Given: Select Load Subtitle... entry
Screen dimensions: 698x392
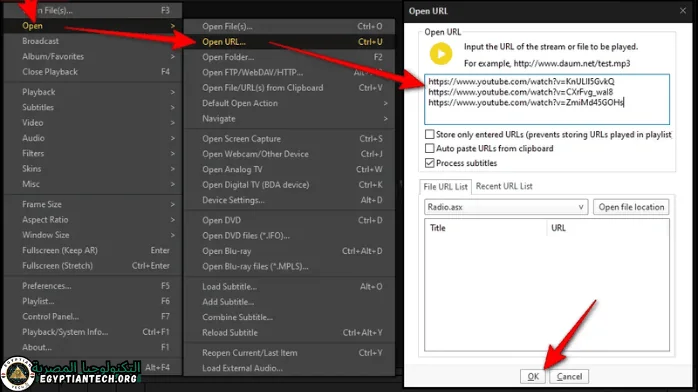Looking at the screenshot, I should pyautogui.click(x=289, y=287).
